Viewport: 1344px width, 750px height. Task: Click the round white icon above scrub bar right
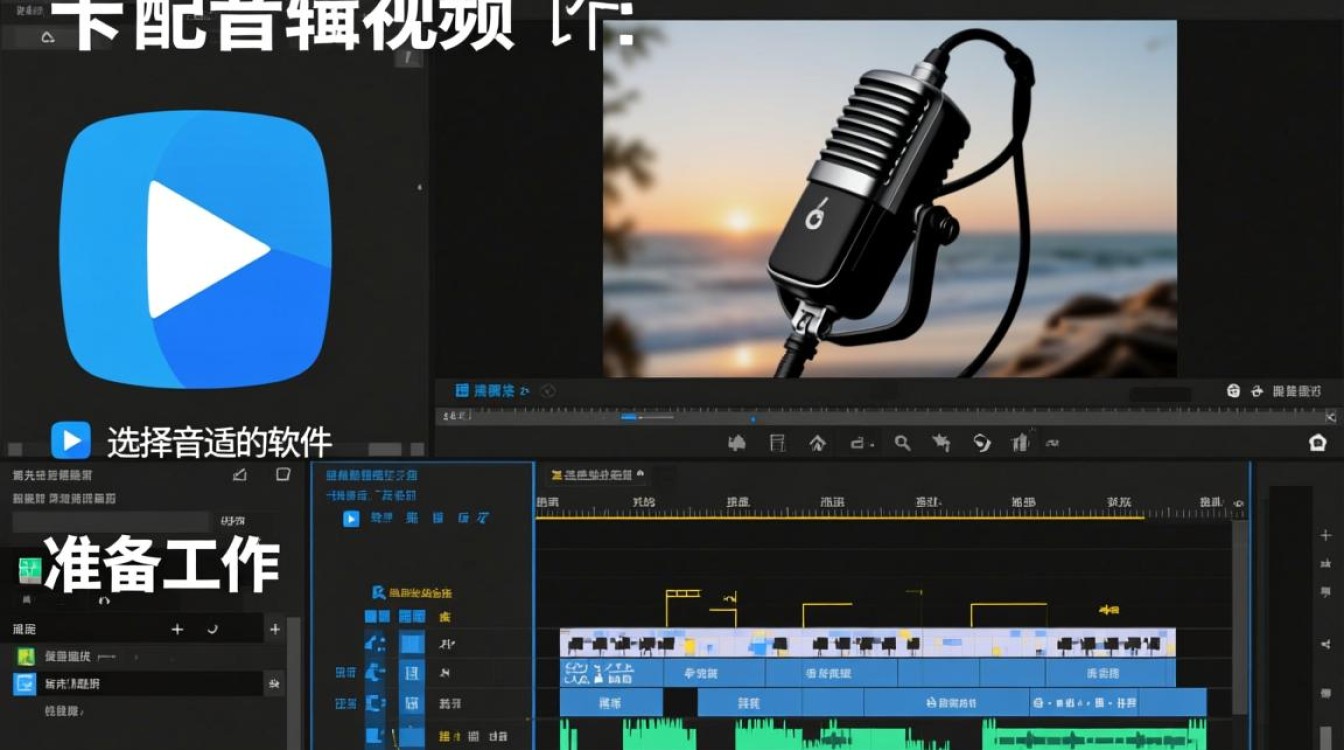pyautogui.click(x=1233, y=391)
